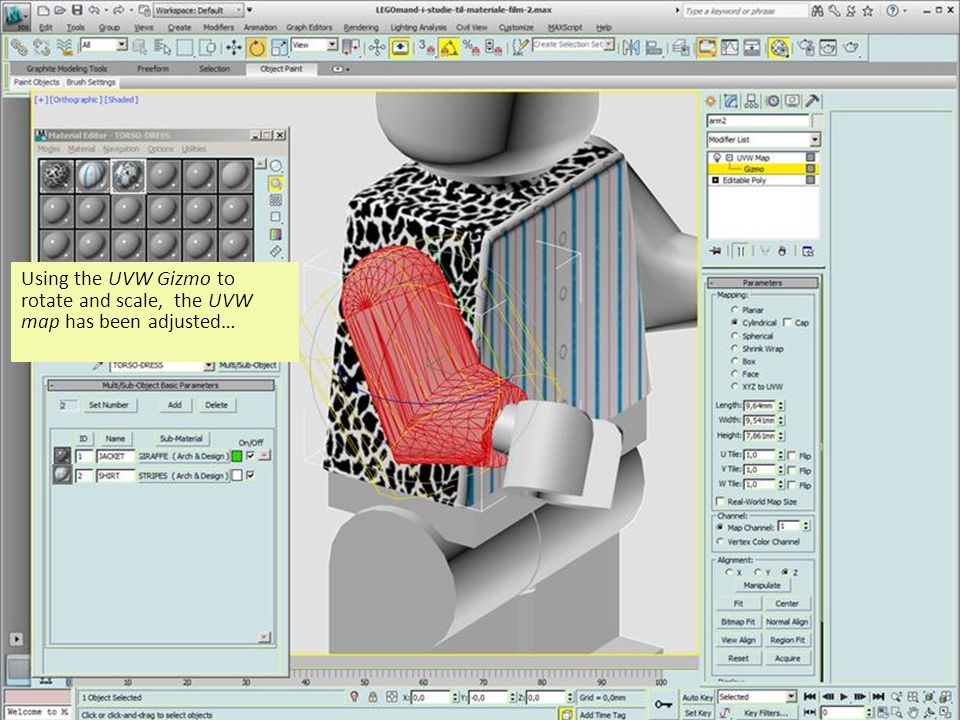
Task: Open the Render Setup dialog icon
Action: pos(806,47)
